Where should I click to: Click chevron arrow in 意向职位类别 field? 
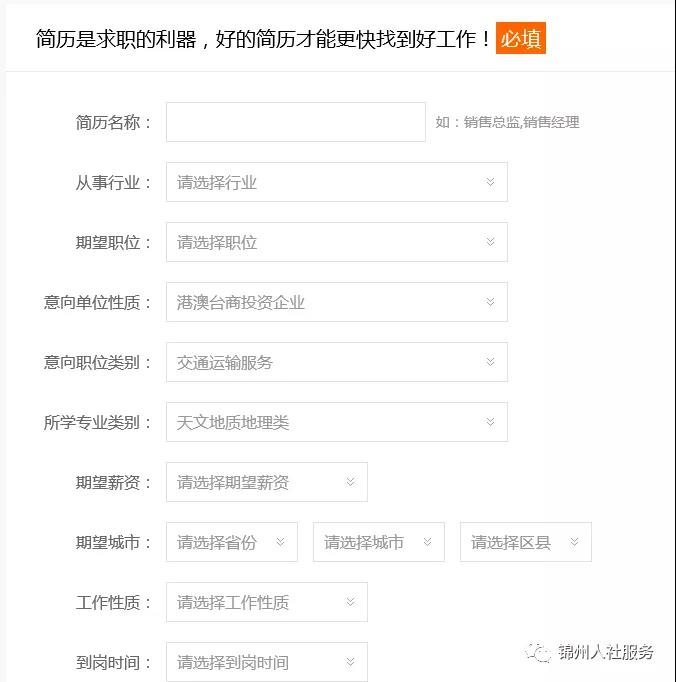[x=490, y=362]
